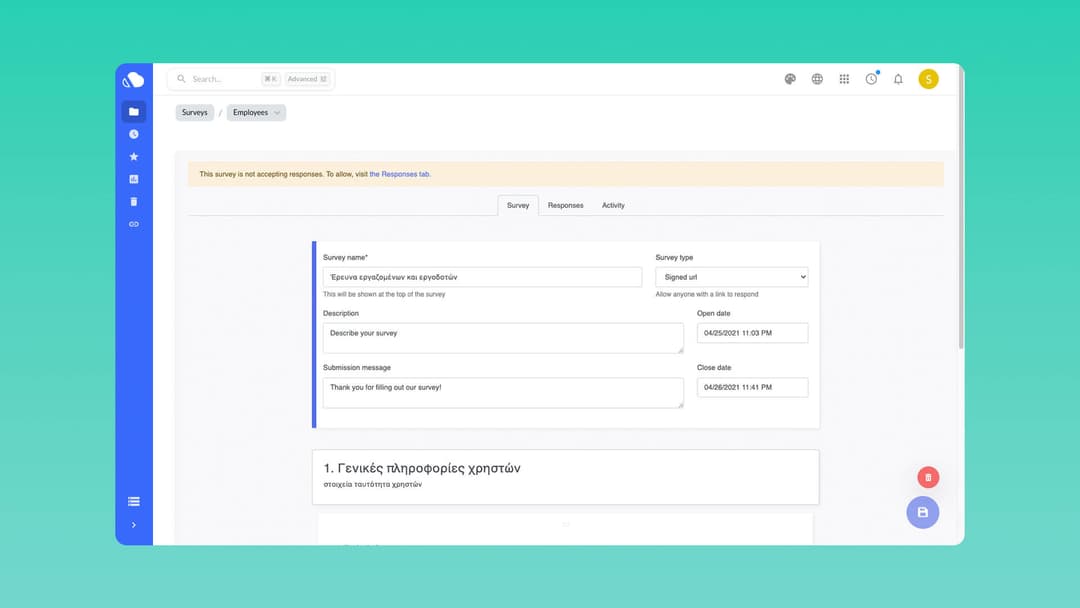Click the floating save disk button

(922, 512)
